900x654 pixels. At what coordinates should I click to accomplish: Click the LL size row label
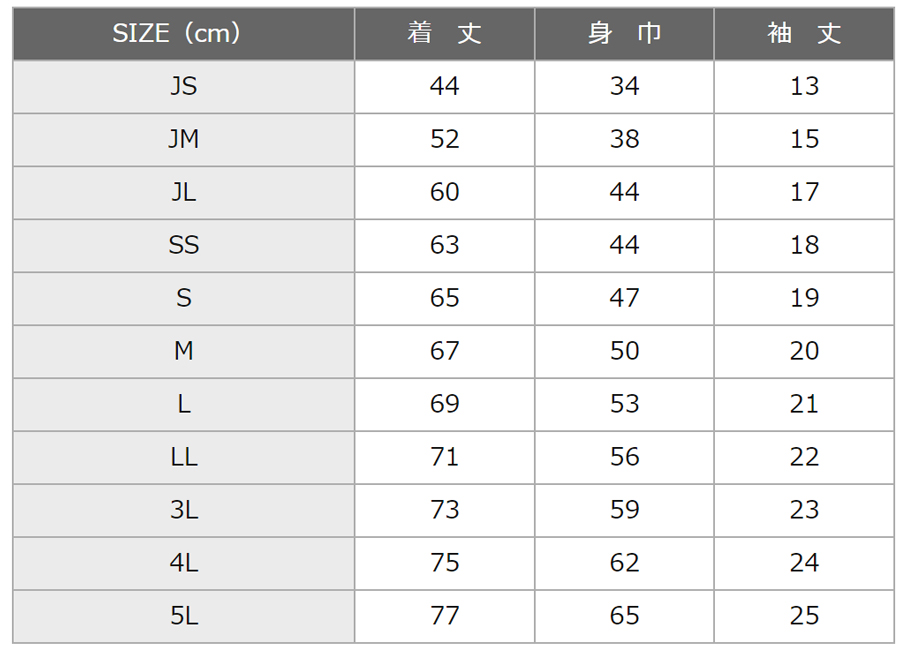coord(184,457)
